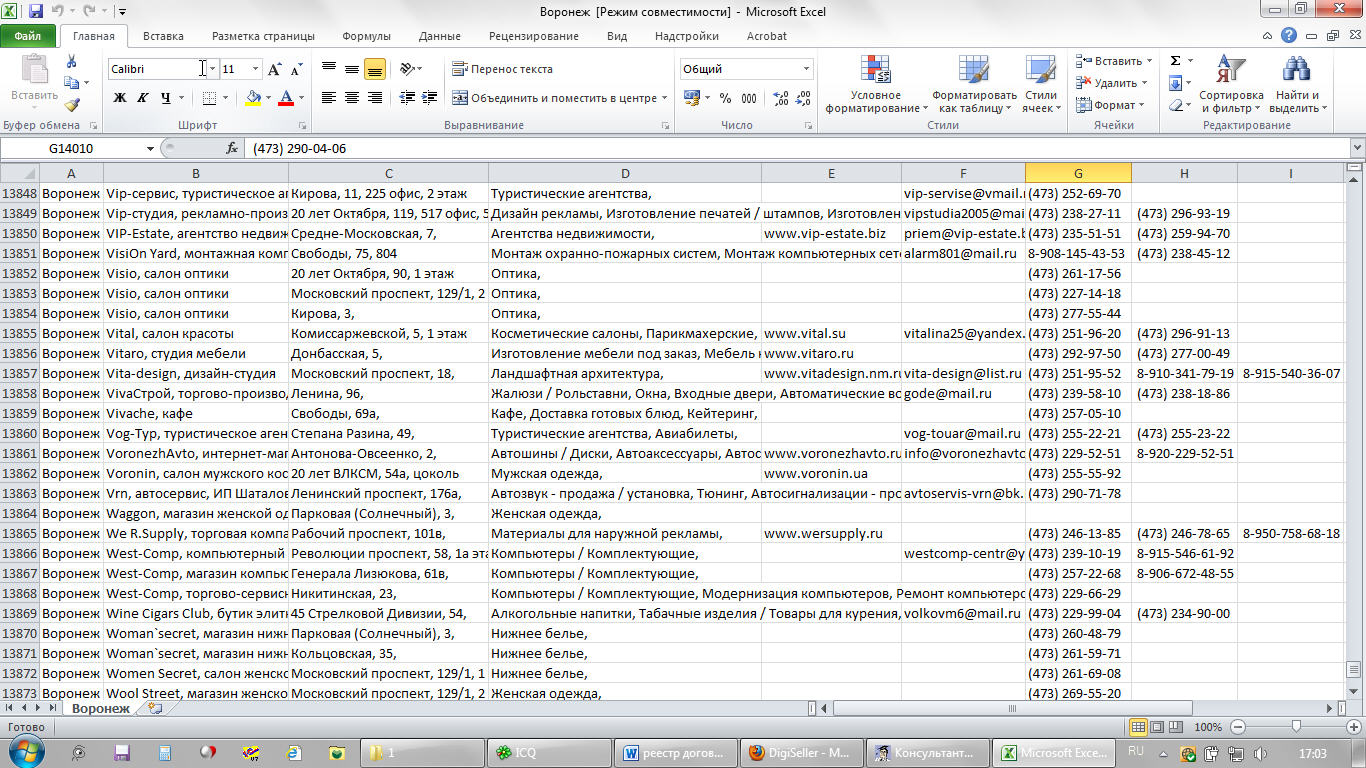Increase font size with the large A
The width and height of the screenshot is (1366, 768).
coord(275,69)
